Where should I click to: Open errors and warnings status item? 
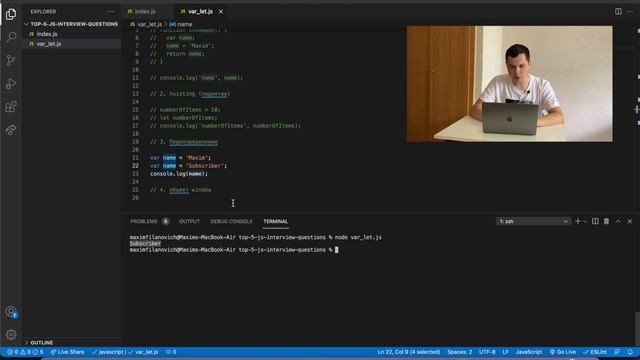coord(25,352)
